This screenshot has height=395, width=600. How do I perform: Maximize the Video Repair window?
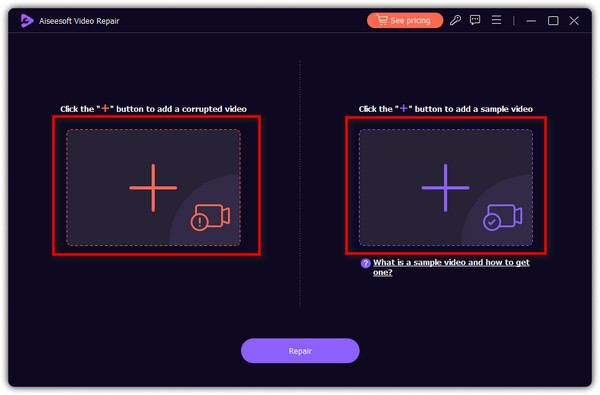click(x=553, y=21)
